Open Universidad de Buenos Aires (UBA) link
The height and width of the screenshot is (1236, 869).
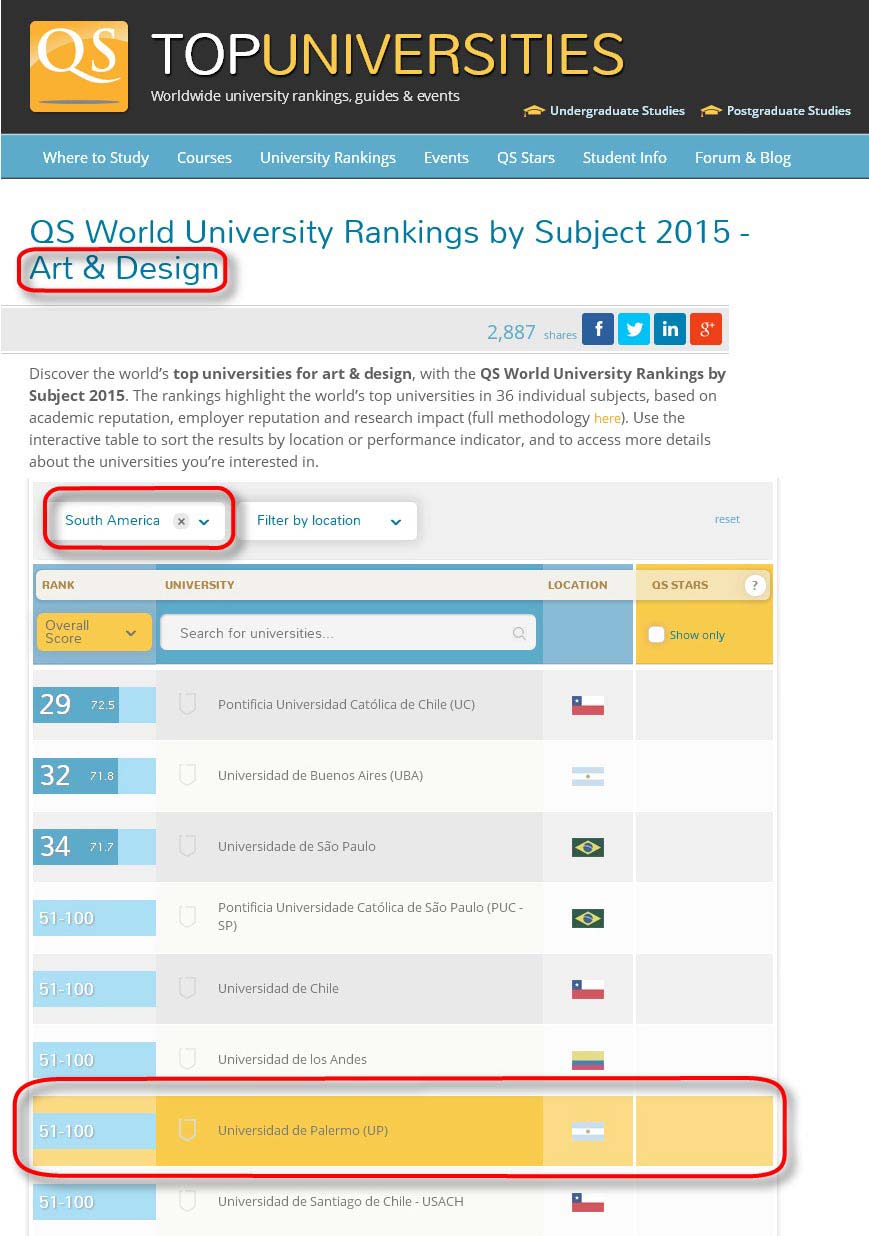point(318,775)
